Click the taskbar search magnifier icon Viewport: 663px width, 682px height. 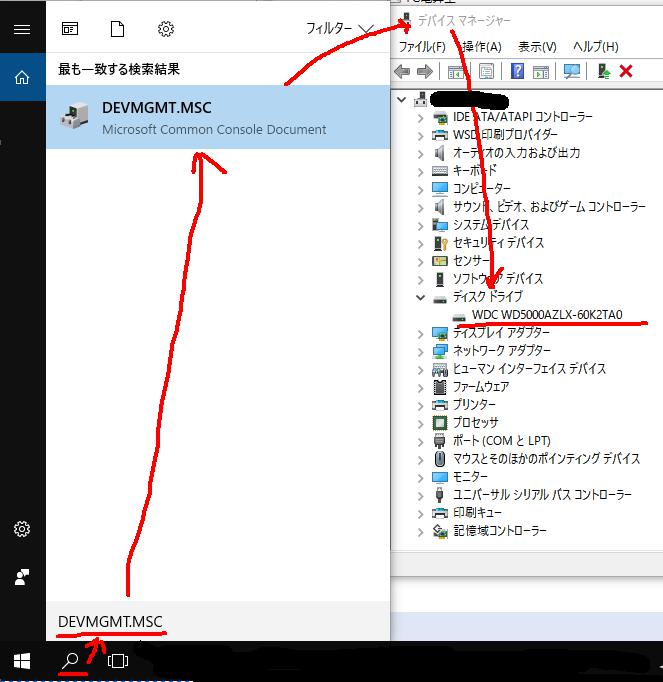70,661
